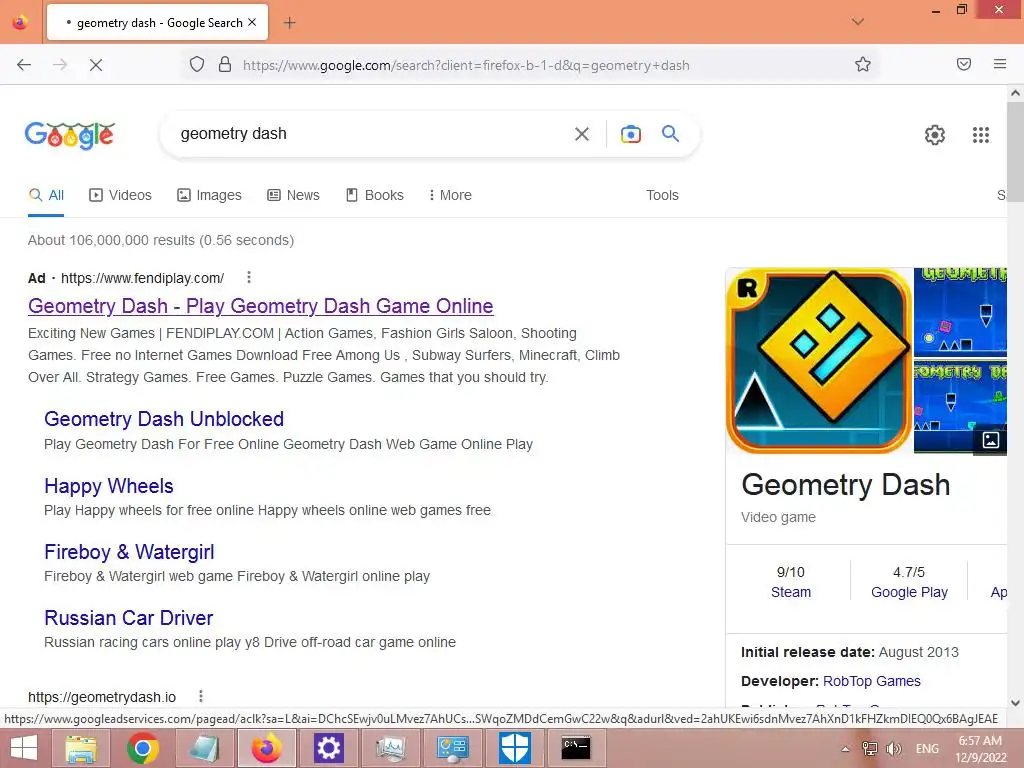Open Geometry Dash Play Game Online ad link

[261, 306]
